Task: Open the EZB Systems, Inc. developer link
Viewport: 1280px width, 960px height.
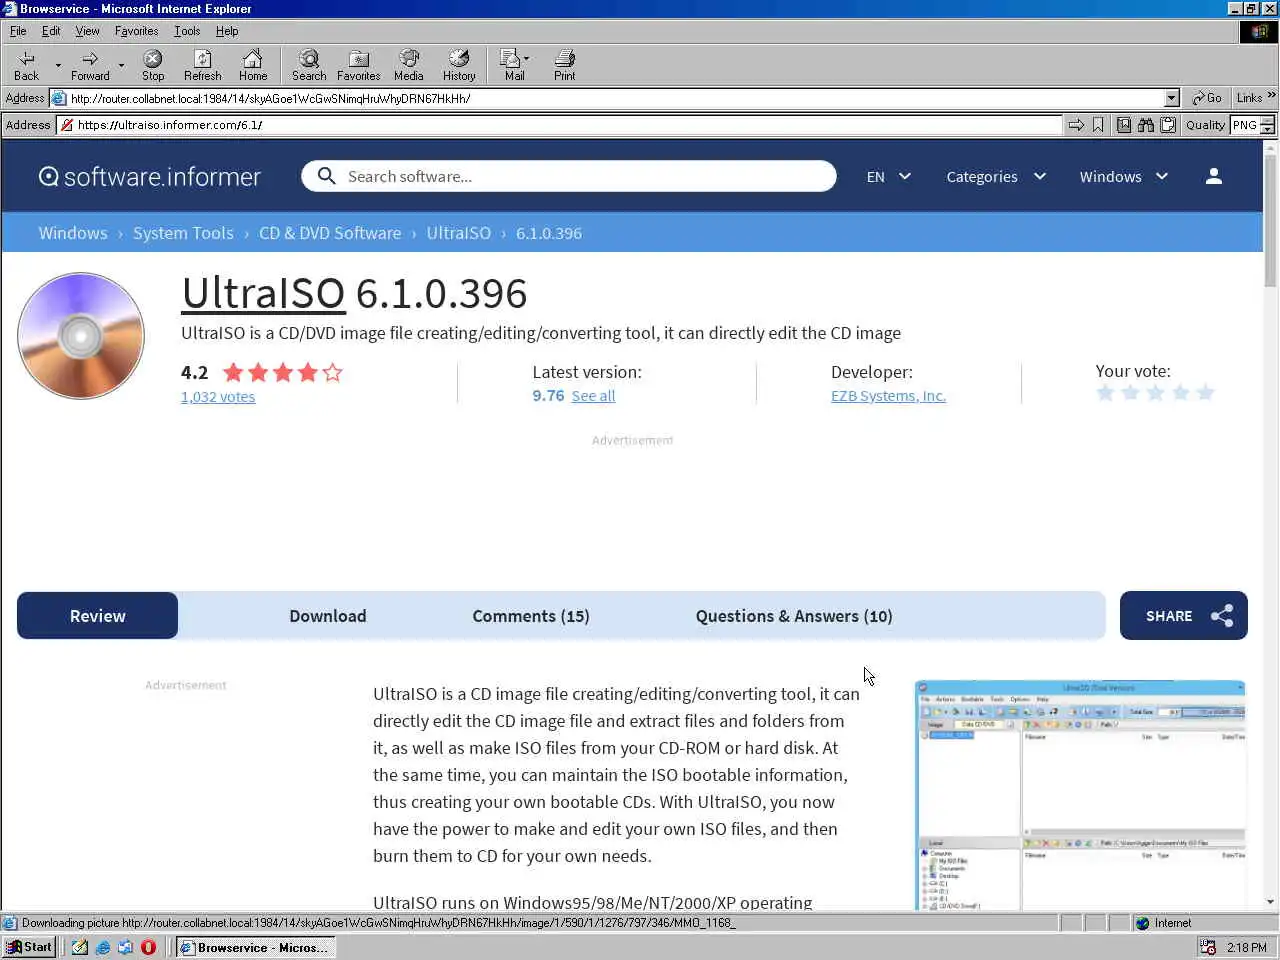Action: 888,396
